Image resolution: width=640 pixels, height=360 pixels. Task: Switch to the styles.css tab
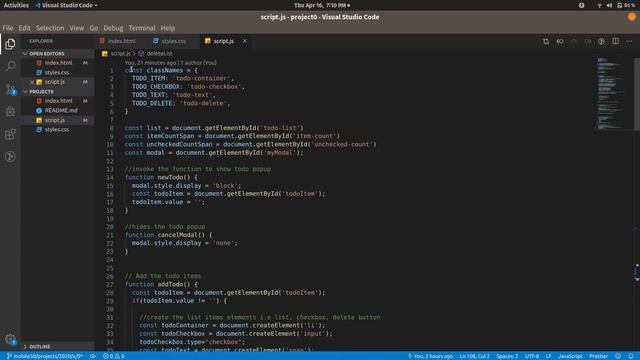[x=173, y=41]
